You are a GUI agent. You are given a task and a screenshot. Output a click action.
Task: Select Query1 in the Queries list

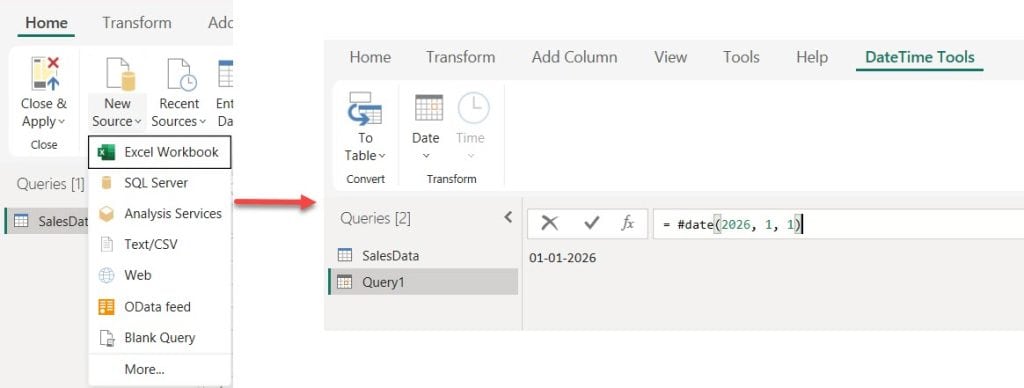(x=423, y=282)
